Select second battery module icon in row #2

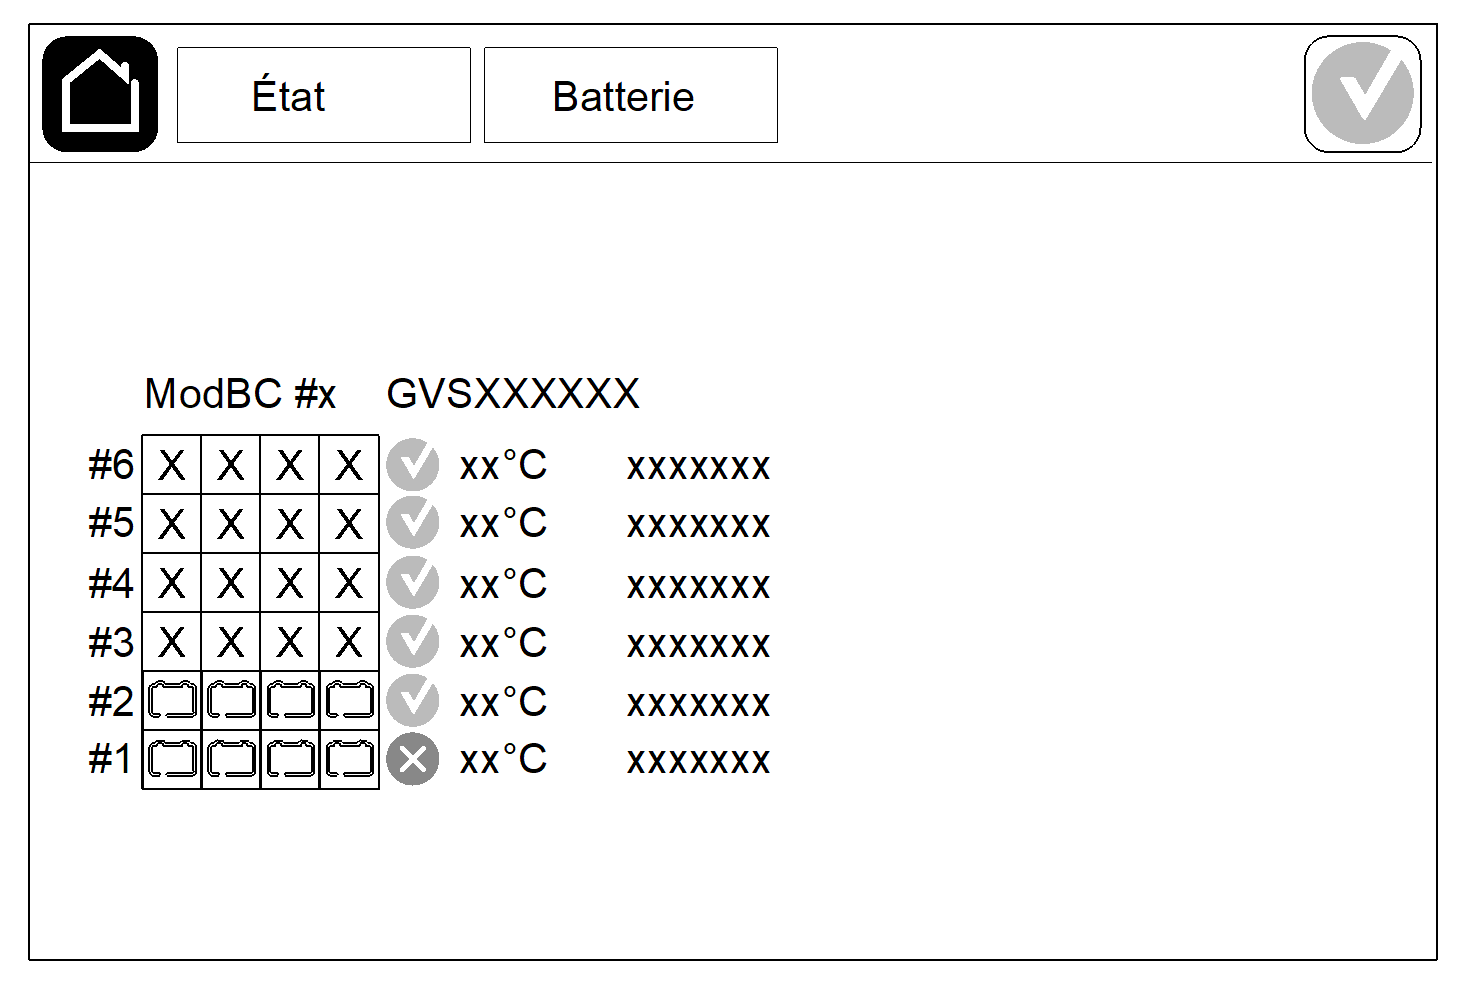(x=231, y=700)
